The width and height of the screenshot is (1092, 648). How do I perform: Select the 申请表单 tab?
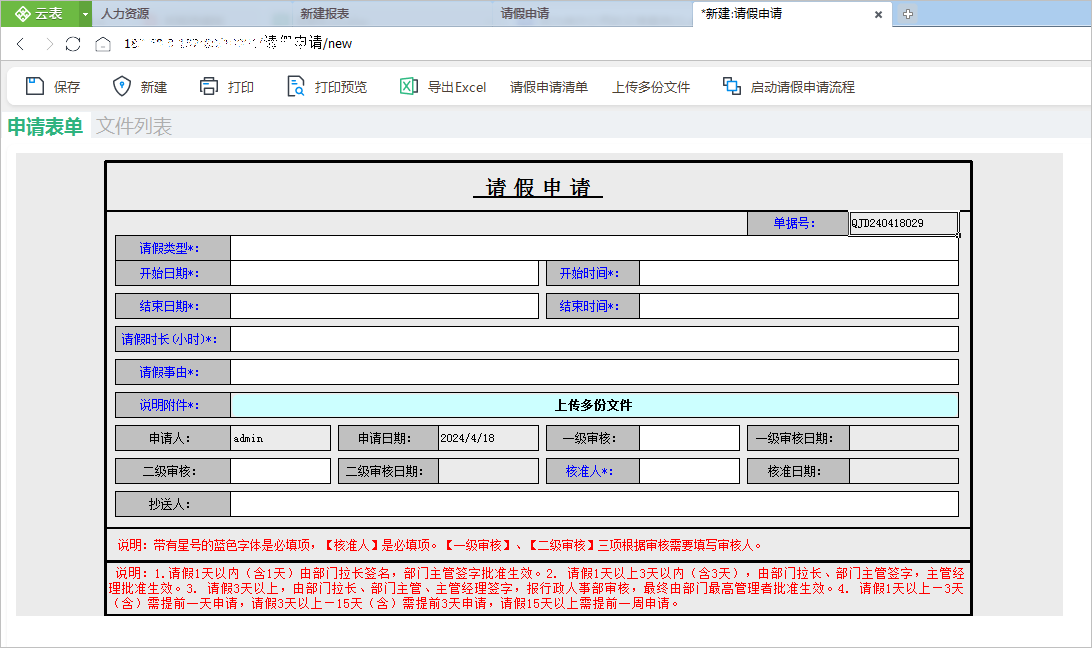tap(45, 126)
